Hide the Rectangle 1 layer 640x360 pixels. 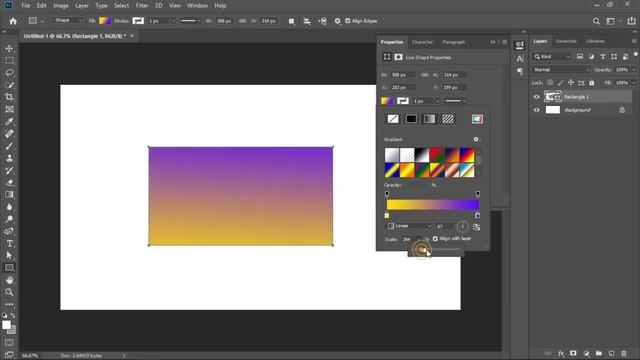point(537,97)
